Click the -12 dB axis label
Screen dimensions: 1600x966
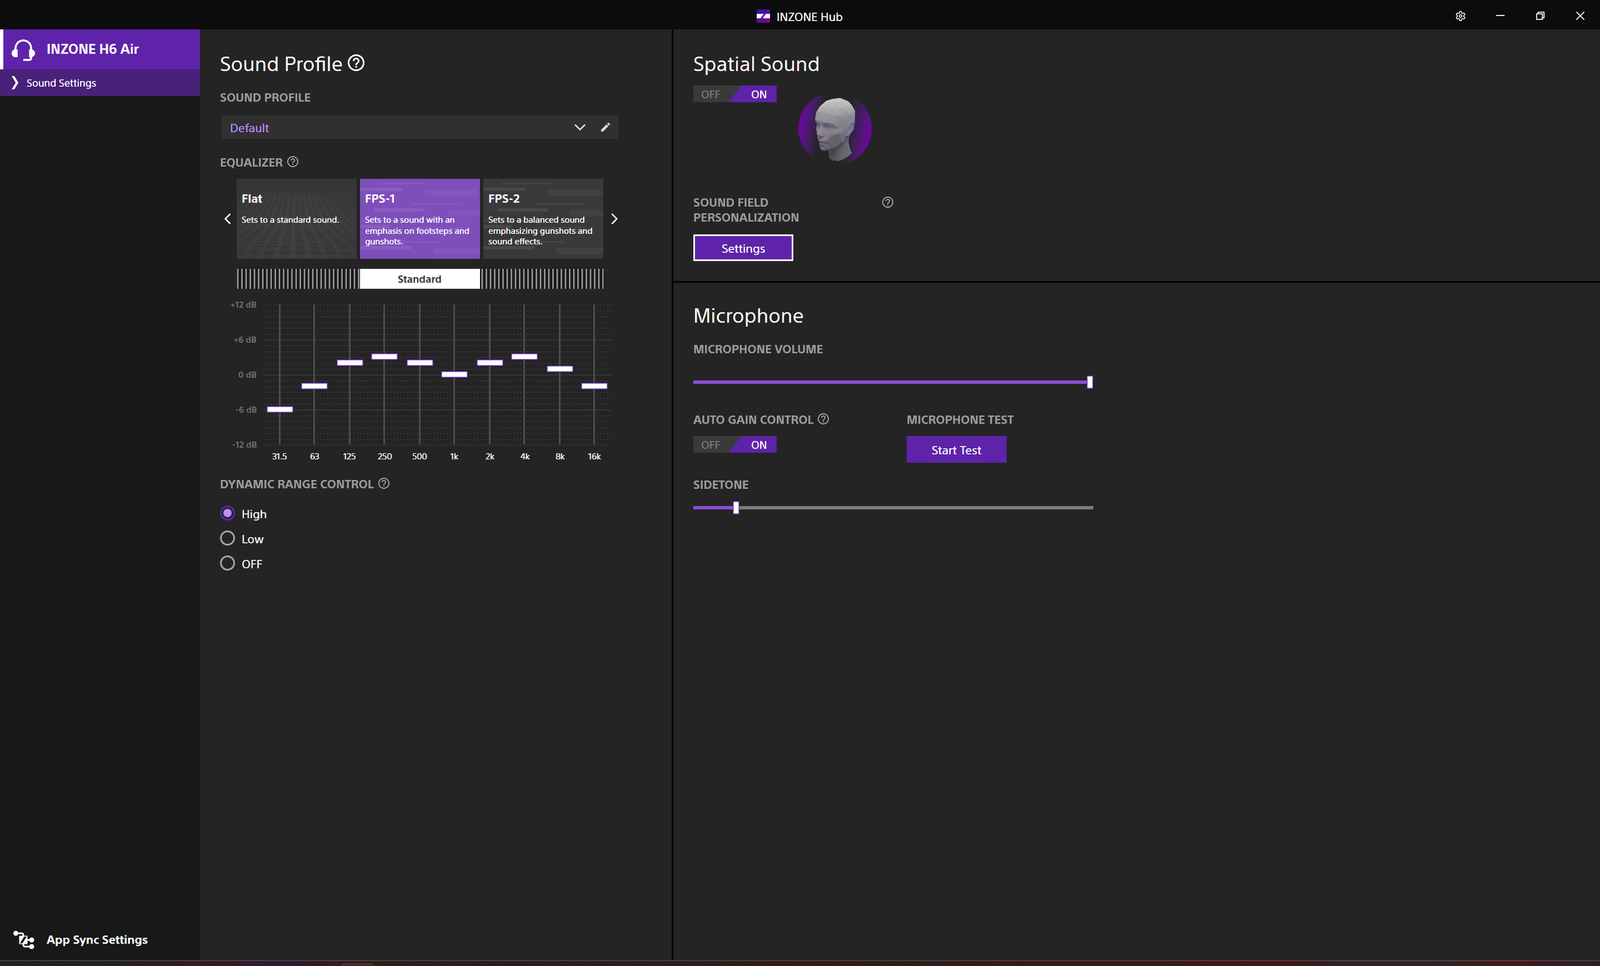coord(245,445)
